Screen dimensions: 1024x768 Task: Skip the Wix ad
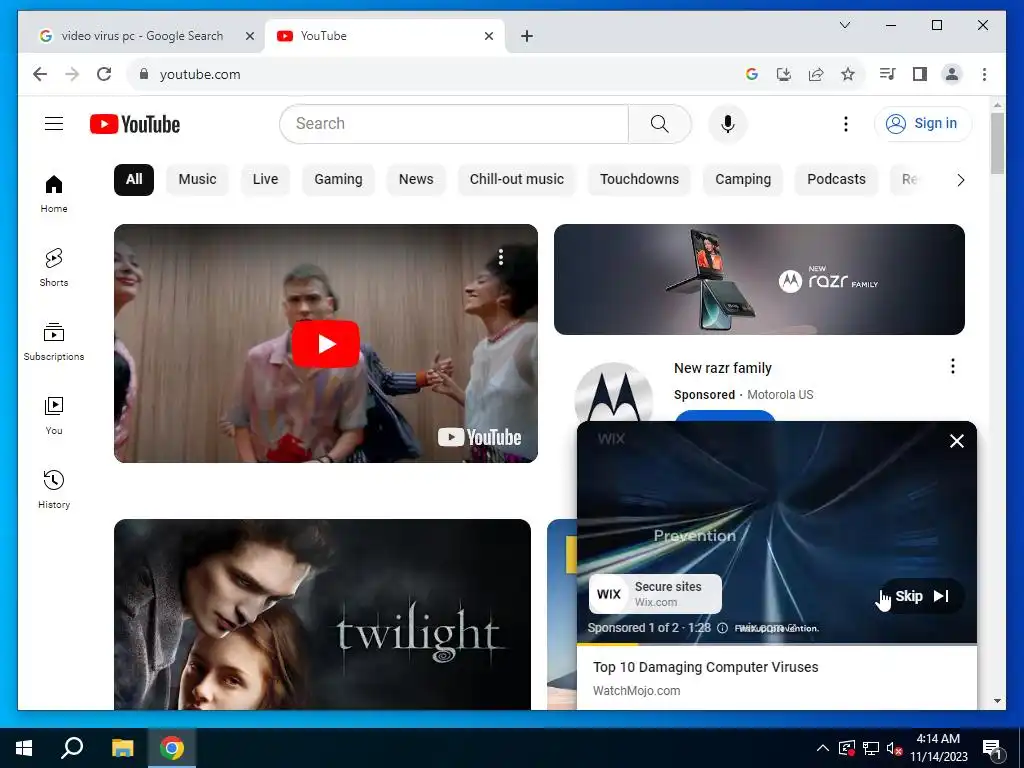pos(921,596)
